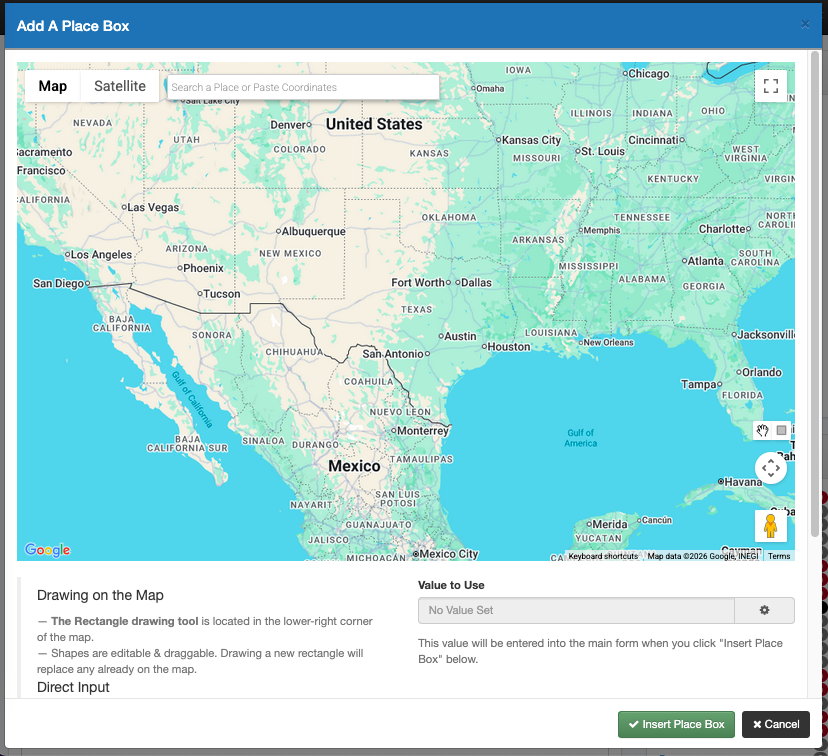This screenshot has height=756, width=828.
Task: Click the Denver city label
Action: 288,125
